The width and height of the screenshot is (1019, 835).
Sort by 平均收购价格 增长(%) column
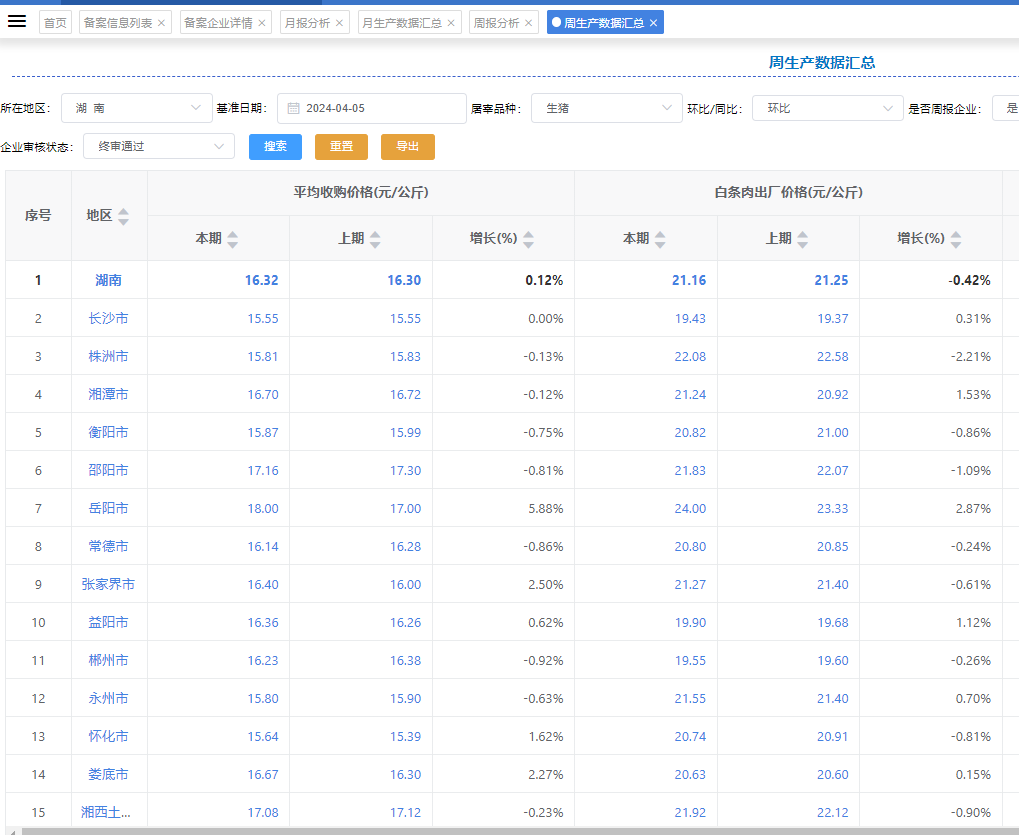528,239
